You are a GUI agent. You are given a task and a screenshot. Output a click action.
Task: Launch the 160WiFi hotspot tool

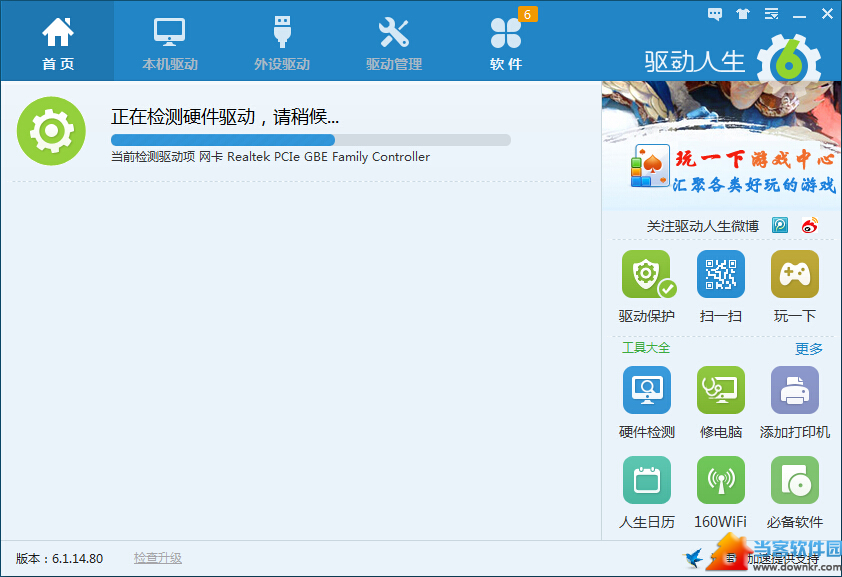pyautogui.click(x=720, y=481)
